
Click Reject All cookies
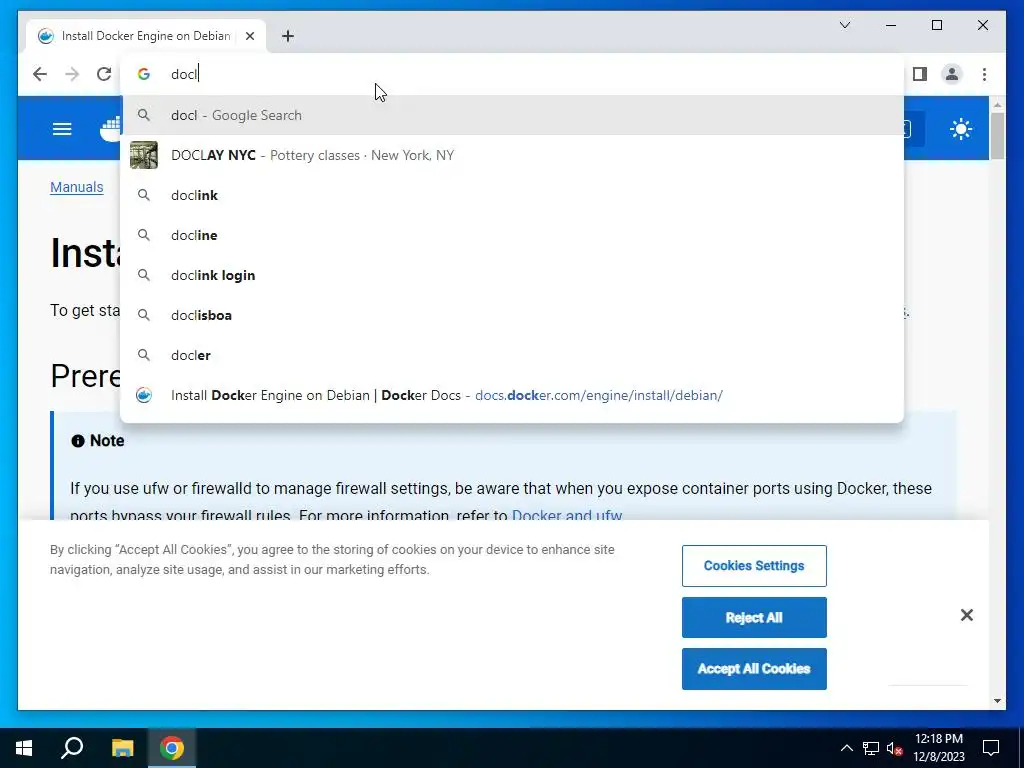click(x=754, y=618)
